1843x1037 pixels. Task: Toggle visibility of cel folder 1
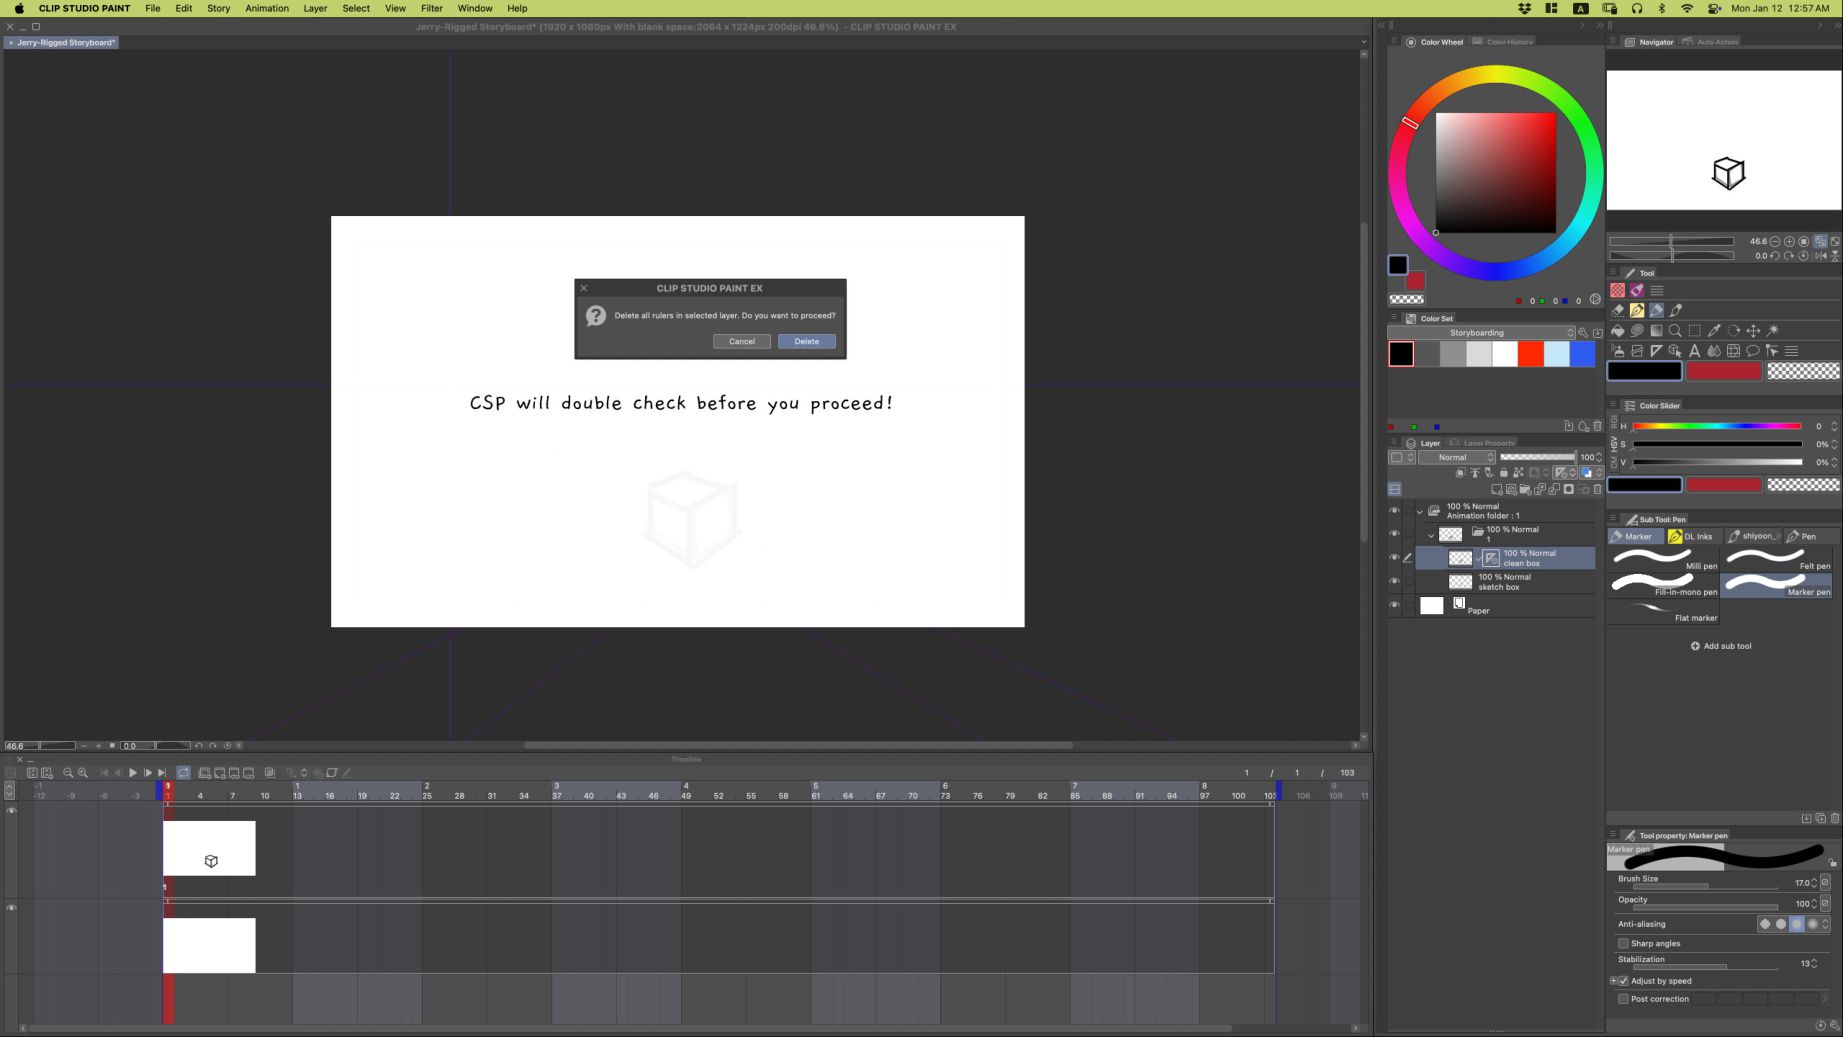(1394, 534)
